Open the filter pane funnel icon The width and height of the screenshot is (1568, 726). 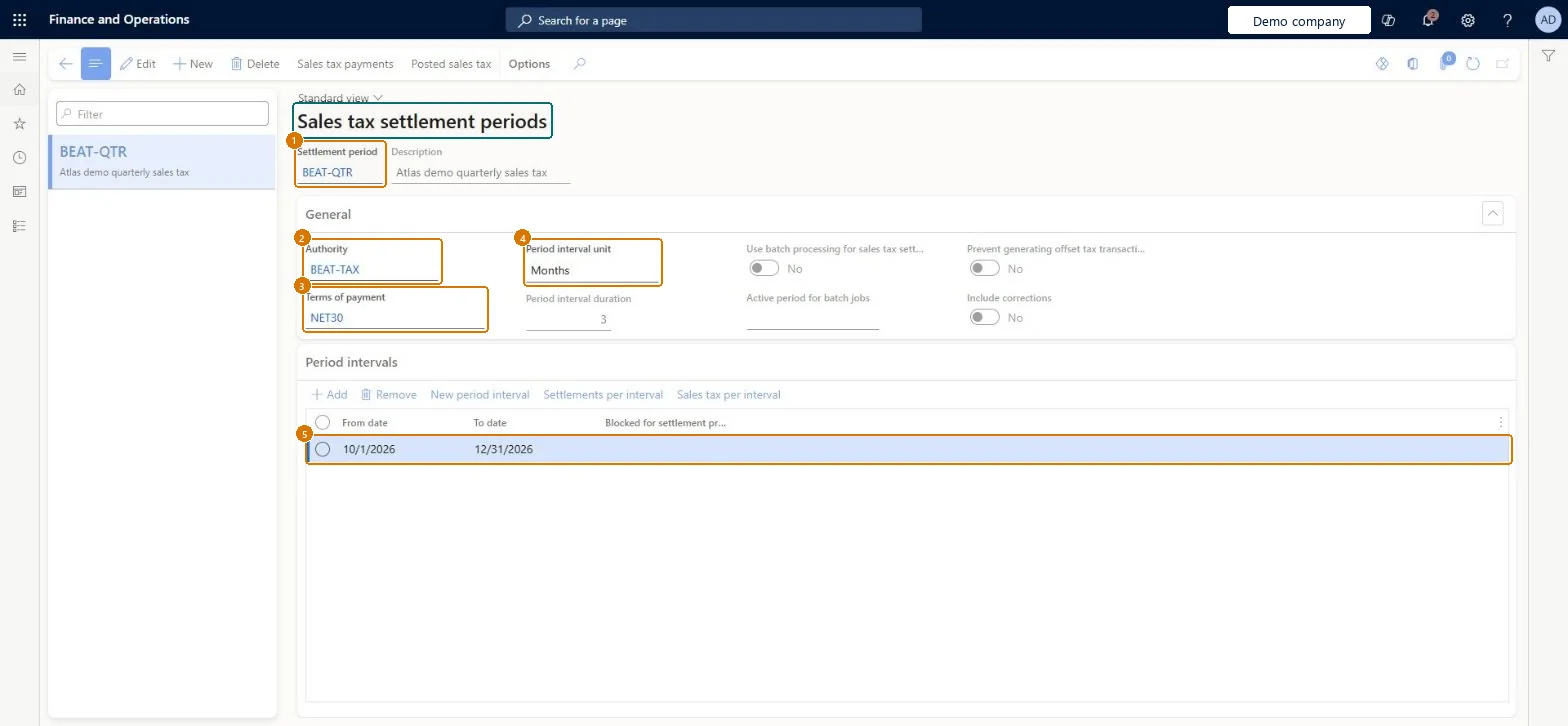click(1548, 57)
